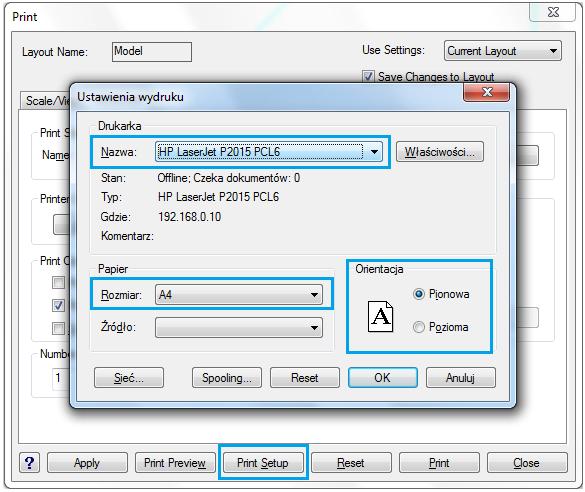Toggle Save Changes to Layout checkbox
585x492 pixels.
click(368, 76)
